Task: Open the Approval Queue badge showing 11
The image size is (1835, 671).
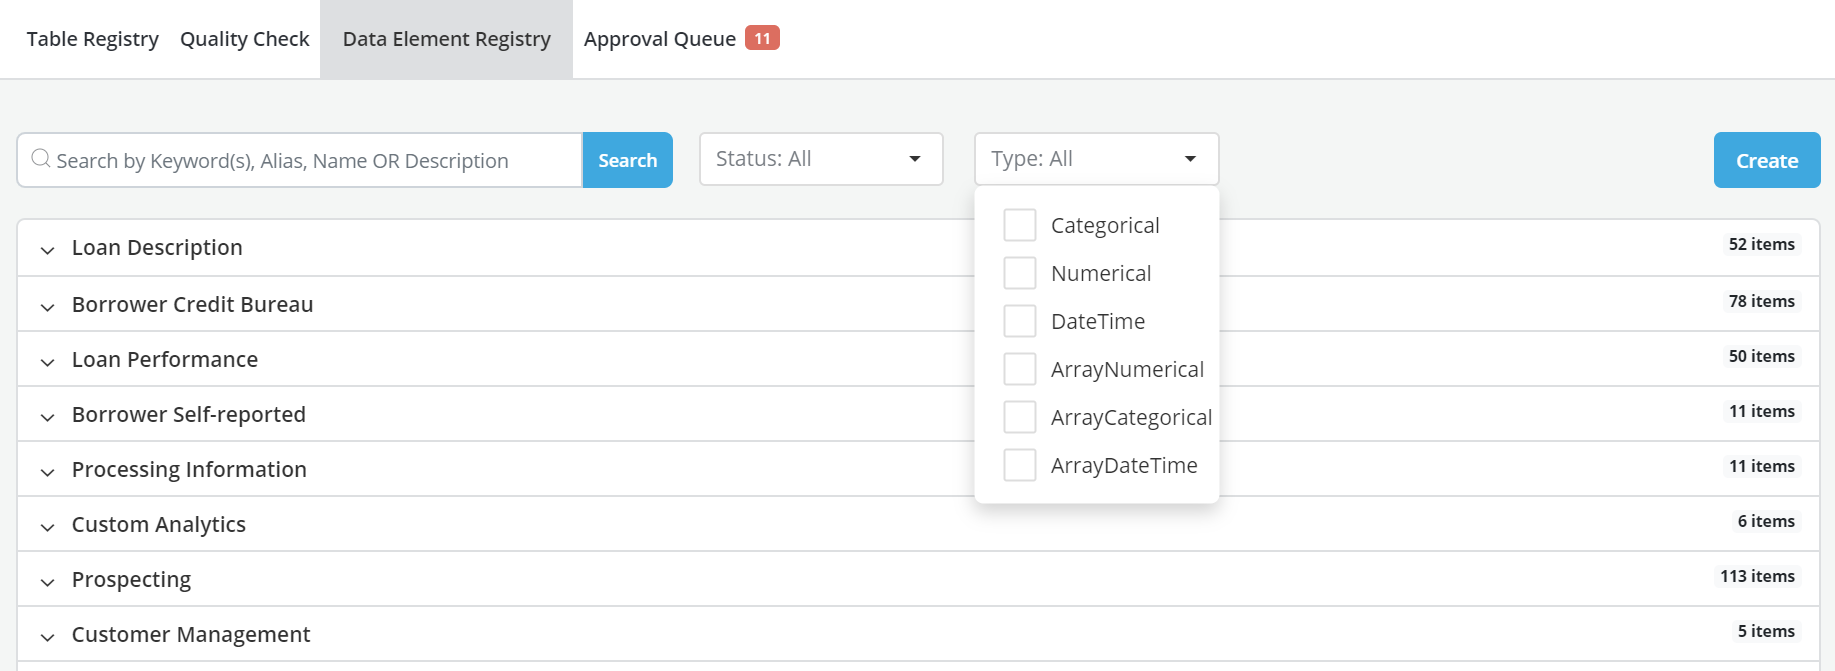Action: pyautogui.click(x=762, y=38)
